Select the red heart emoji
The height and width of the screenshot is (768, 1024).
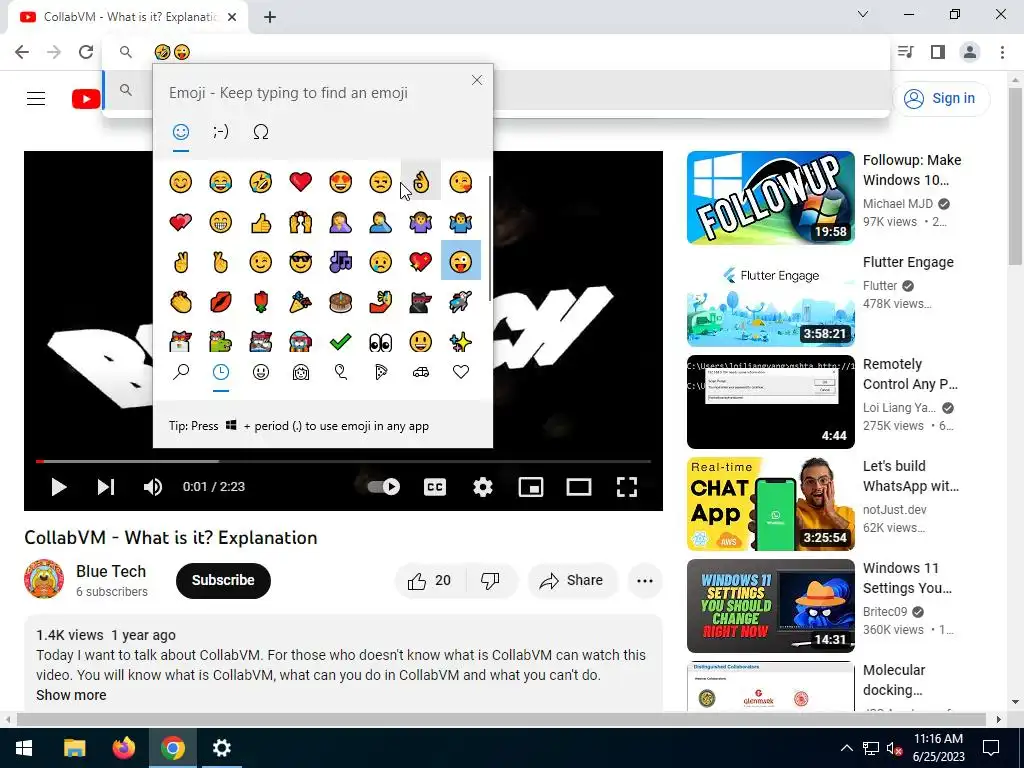(300, 182)
